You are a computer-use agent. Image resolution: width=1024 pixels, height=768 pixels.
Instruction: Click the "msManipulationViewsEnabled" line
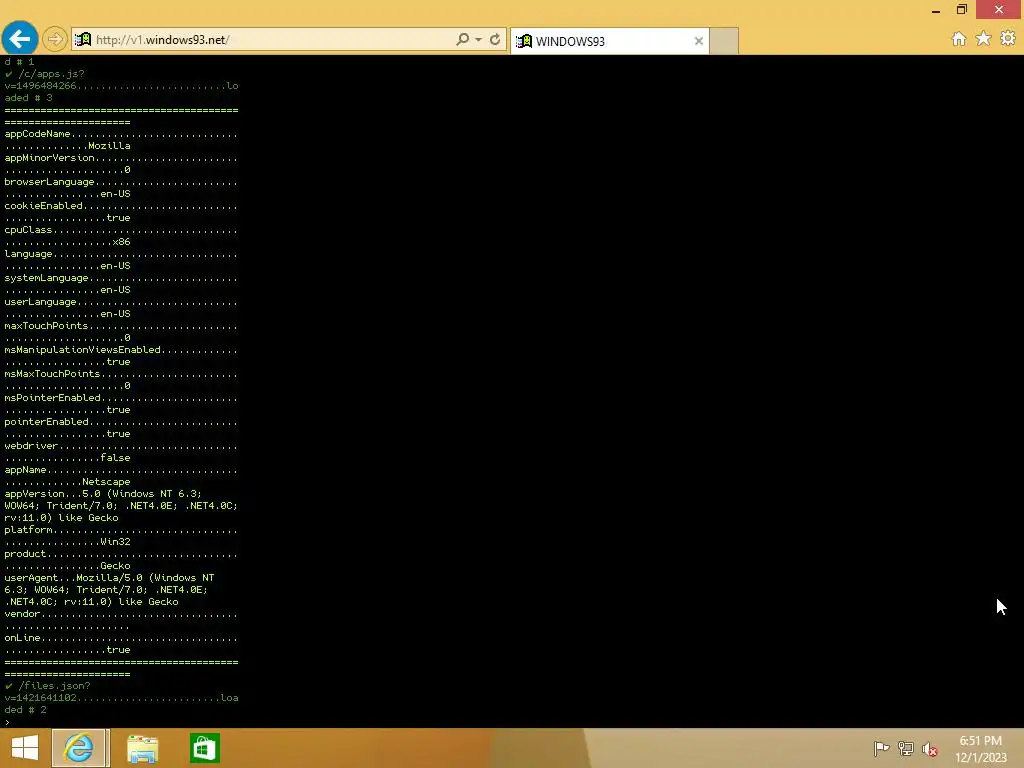click(x=121, y=350)
